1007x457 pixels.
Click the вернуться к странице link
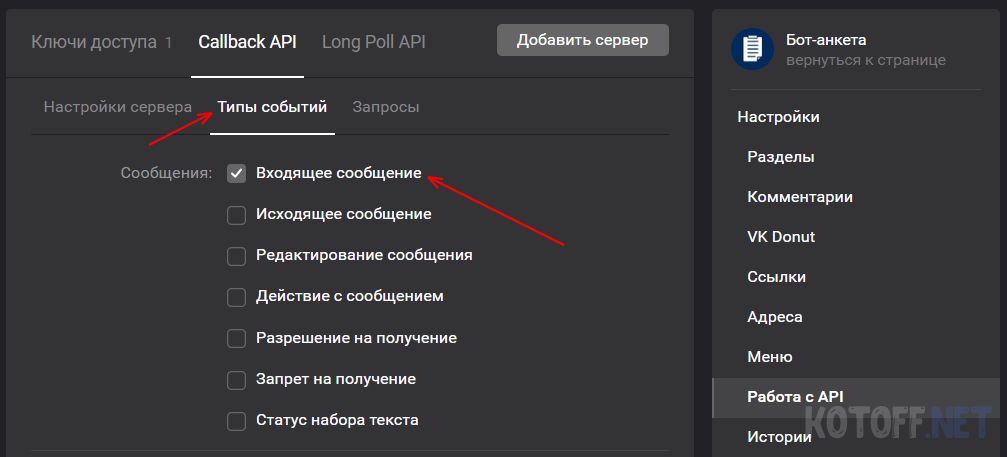coord(866,60)
